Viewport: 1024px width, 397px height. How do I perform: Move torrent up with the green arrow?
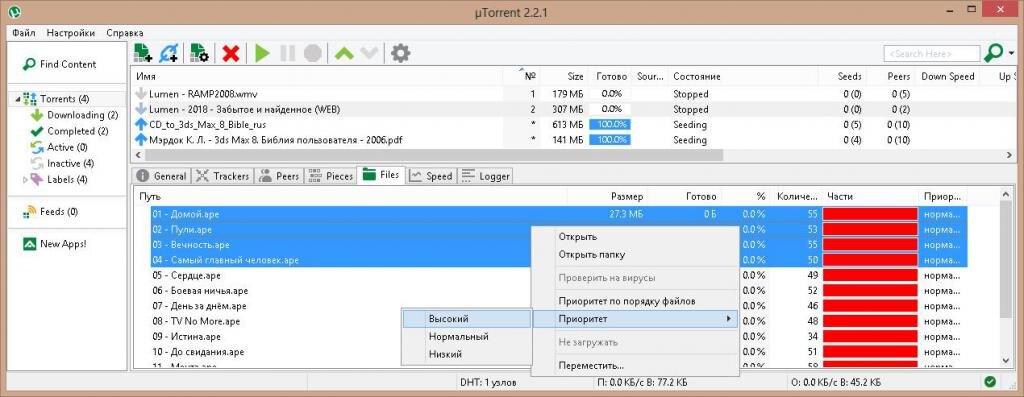pyautogui.click(x=344, y=54)
